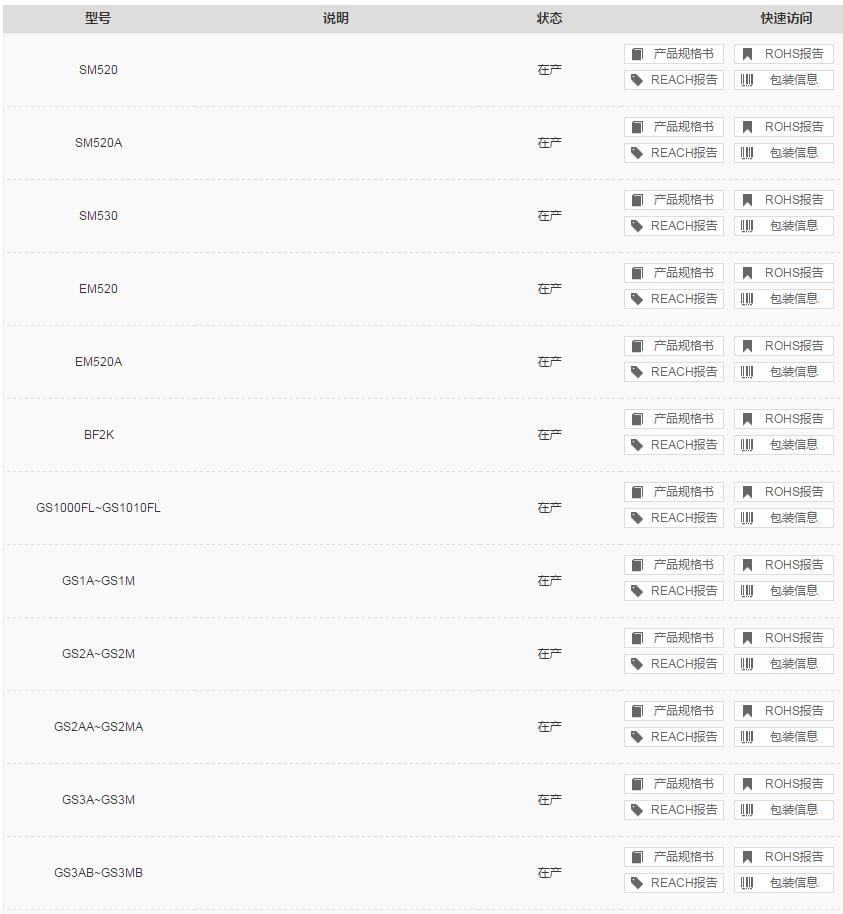Click the 型号 column header
The image size is (843, 914).
pos(98,18)
